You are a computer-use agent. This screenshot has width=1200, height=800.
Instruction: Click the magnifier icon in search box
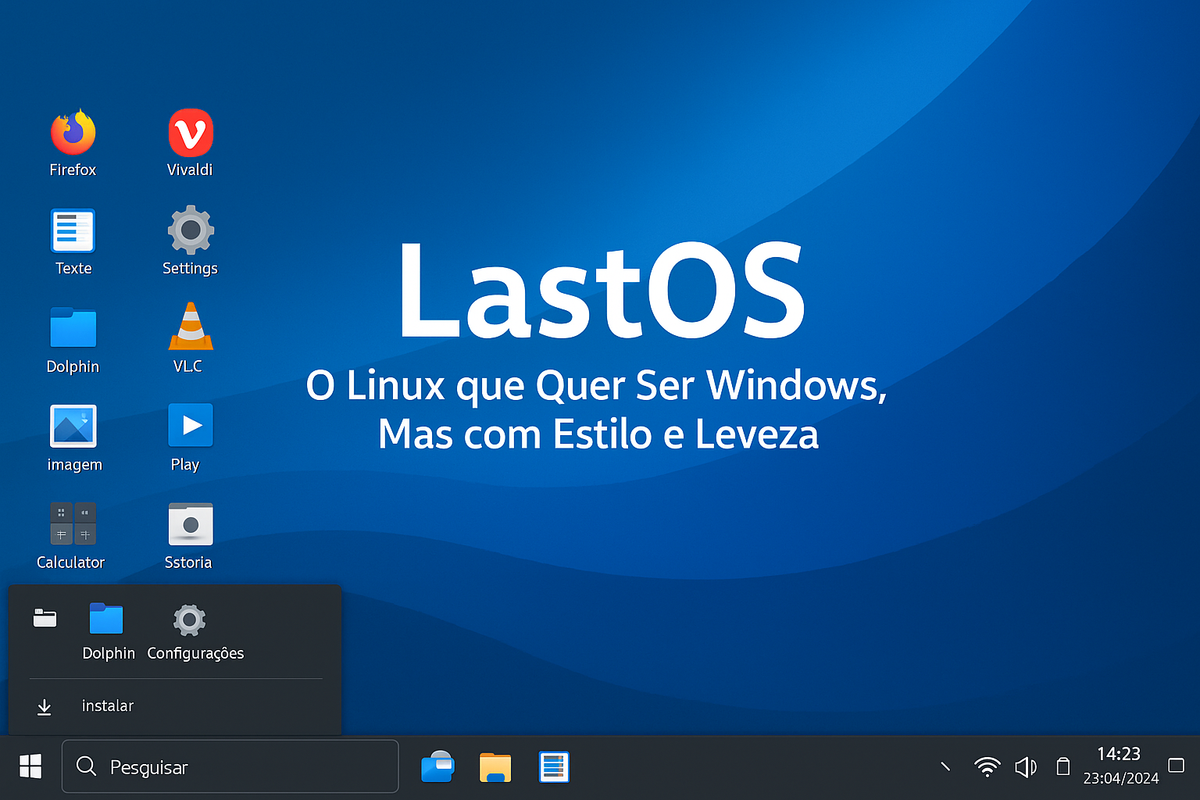pyautogui.click(x=87, y=767)
